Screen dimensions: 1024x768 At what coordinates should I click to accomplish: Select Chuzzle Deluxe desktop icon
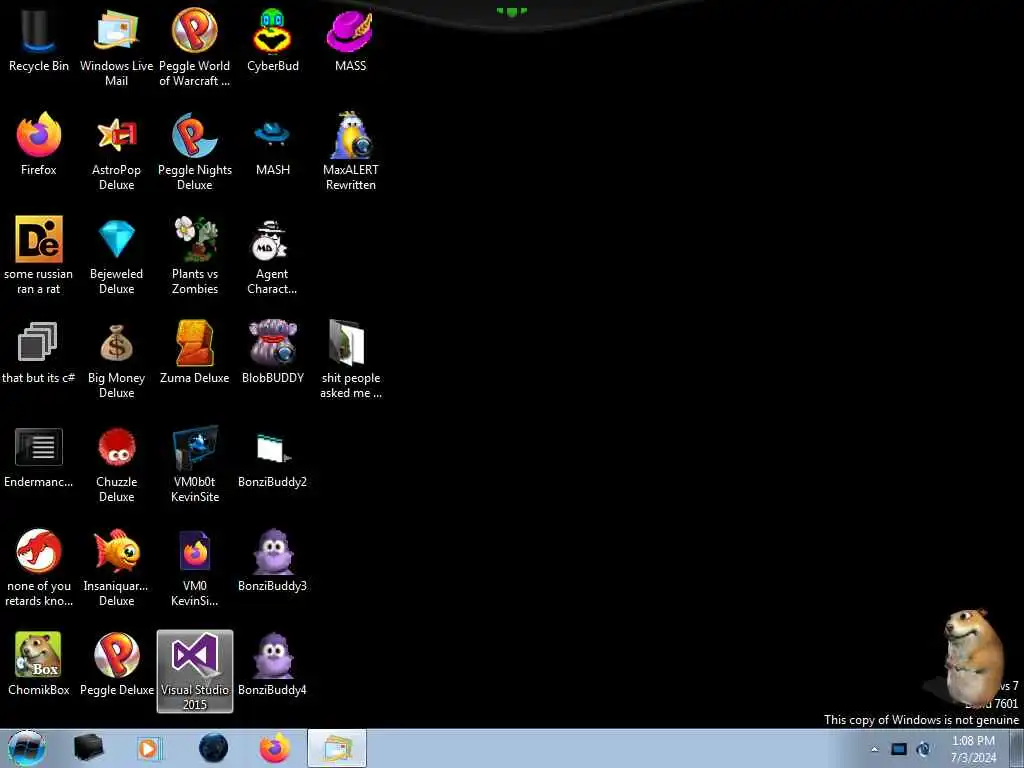tap(116, 464)
